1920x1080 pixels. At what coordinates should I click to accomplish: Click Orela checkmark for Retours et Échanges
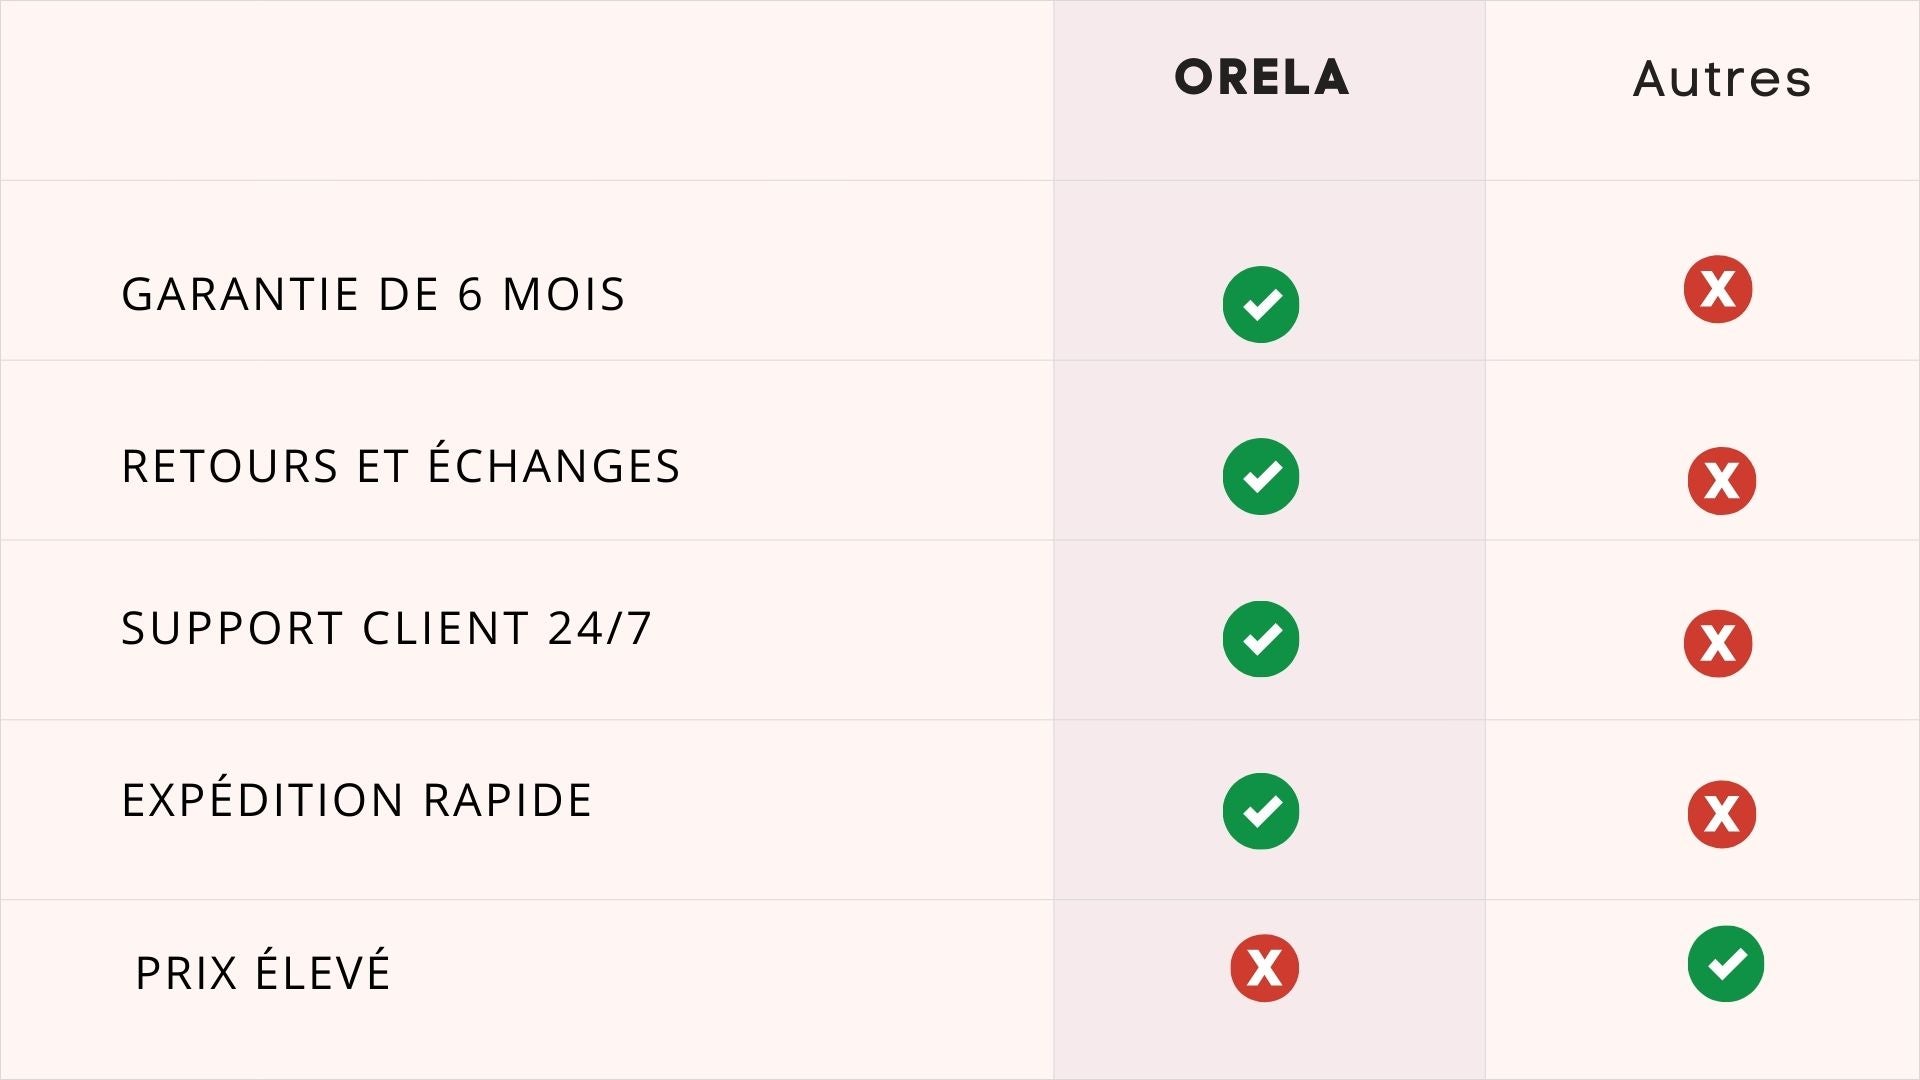point(1260,476)
